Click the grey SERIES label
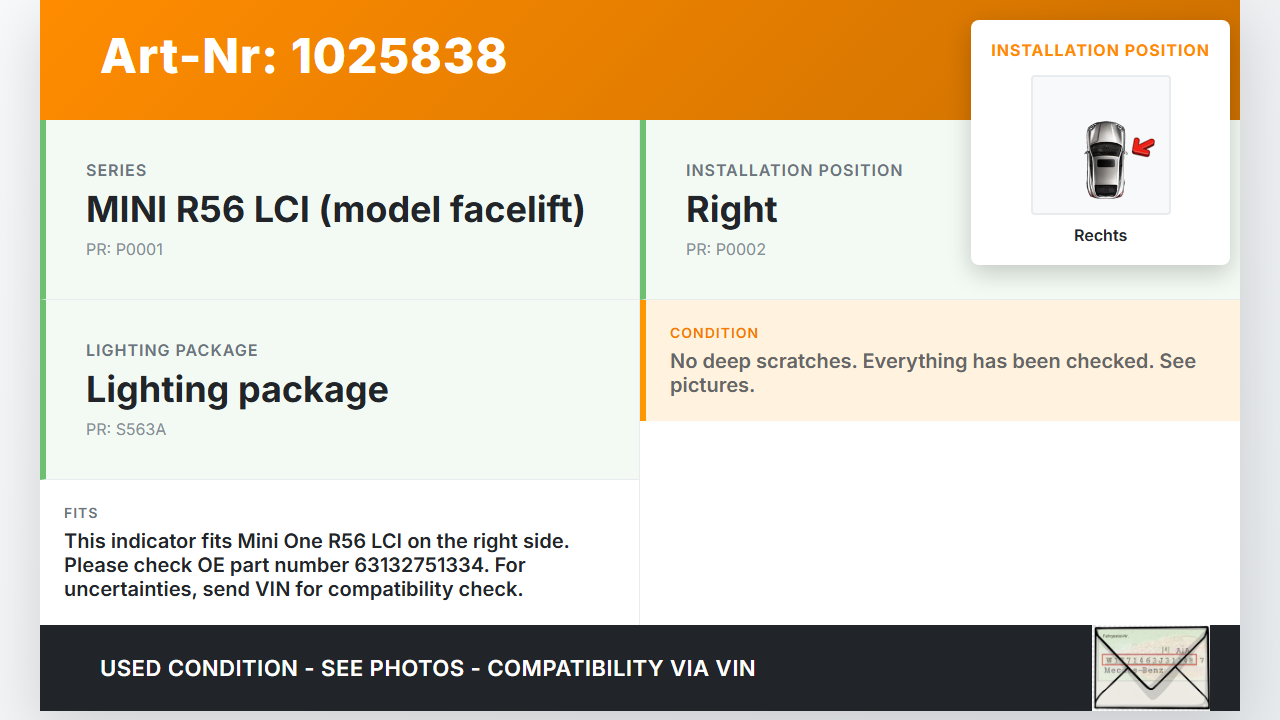The width and height of the screenshot is (1280, 720). point(116,170)
